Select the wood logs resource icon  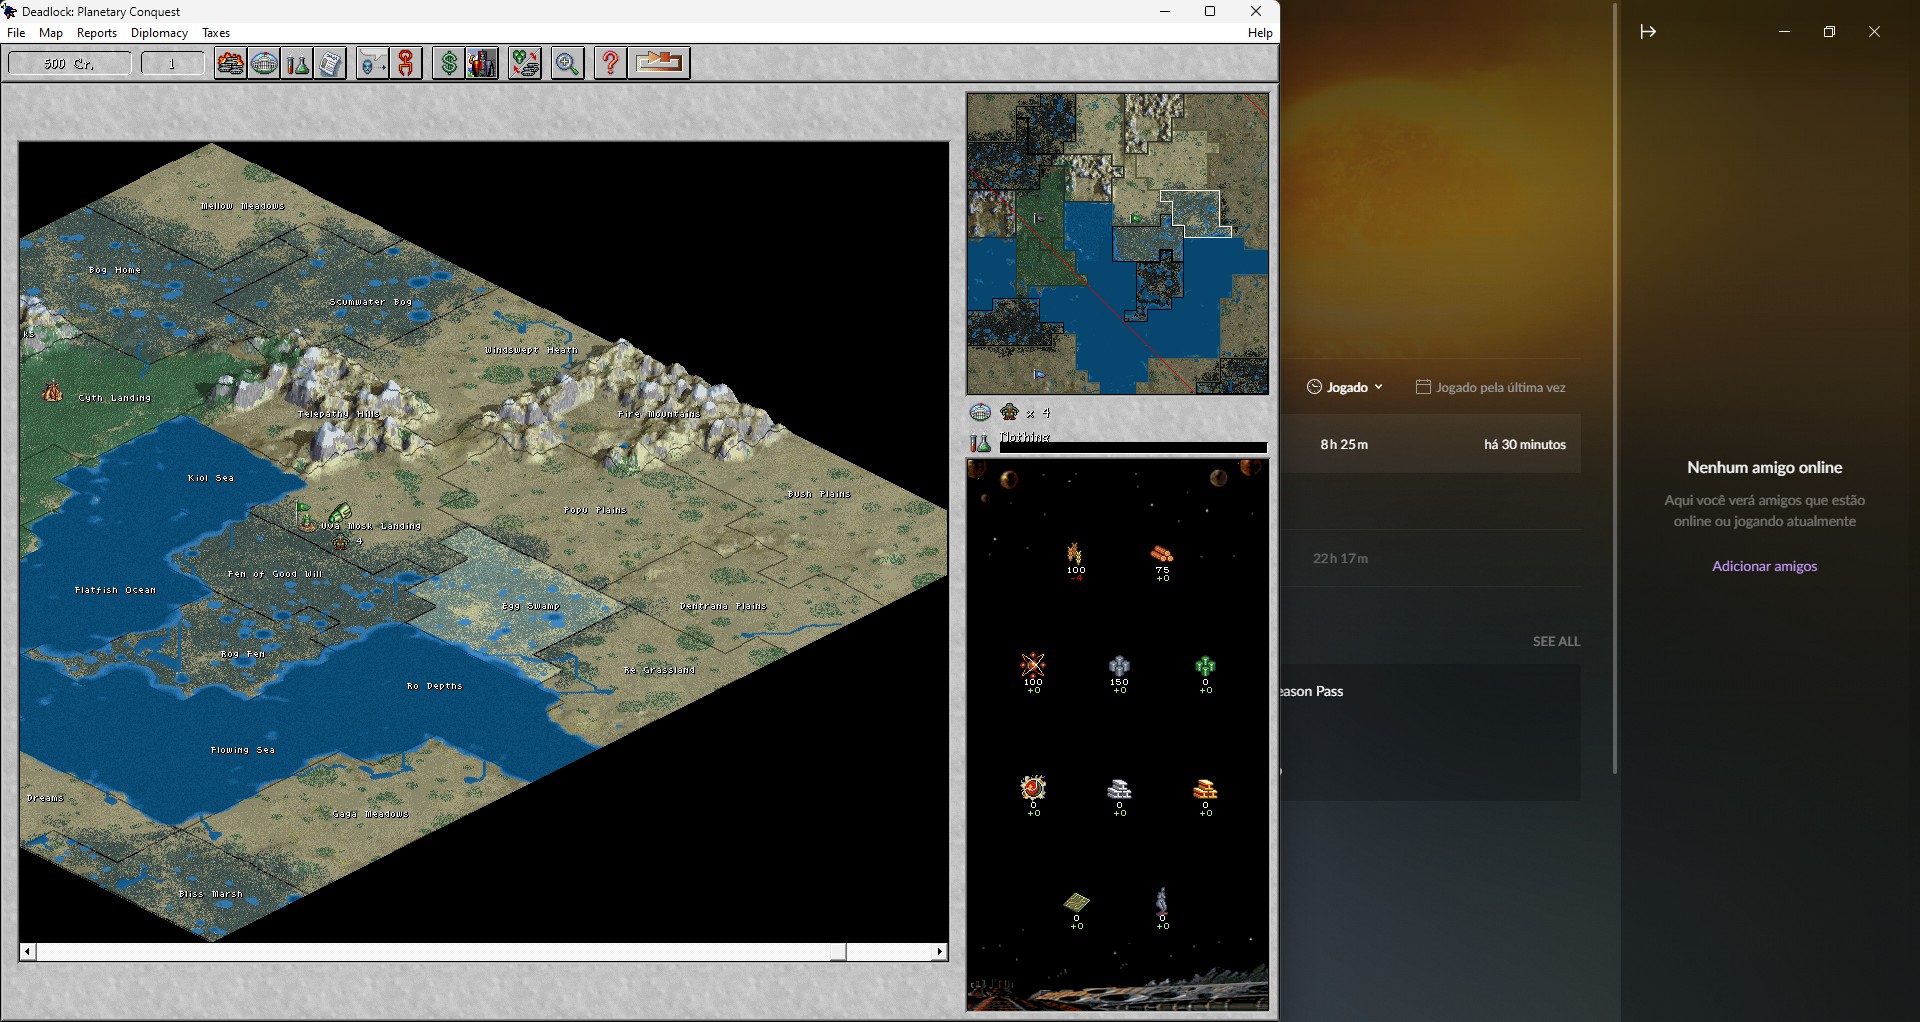pyautogui.click(x=1161, y=553)
